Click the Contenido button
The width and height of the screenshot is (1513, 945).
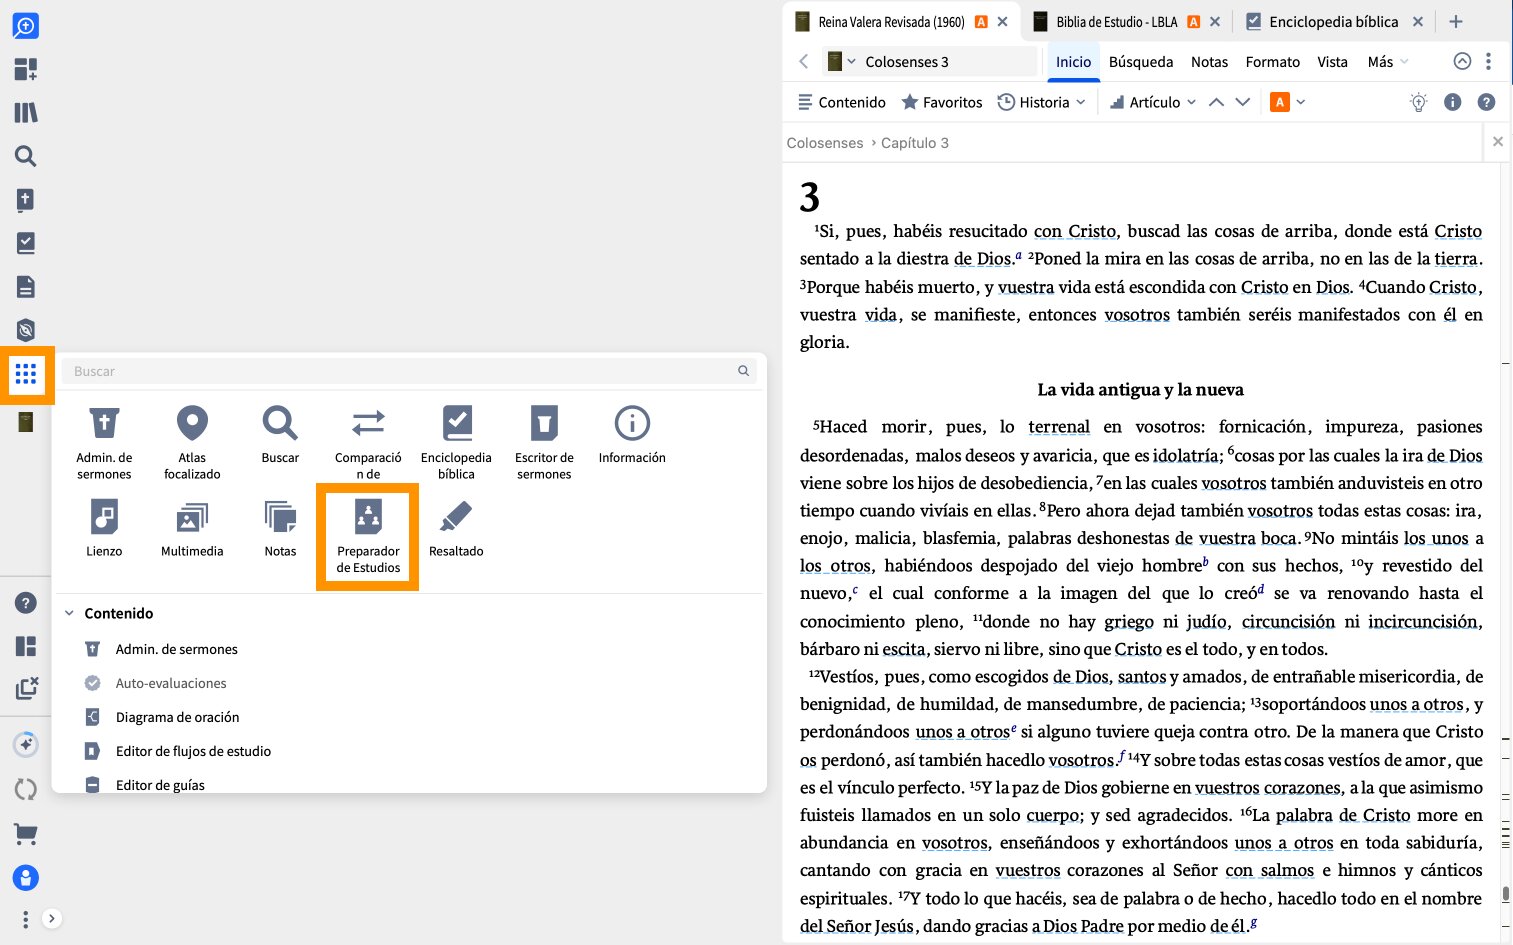841,102
